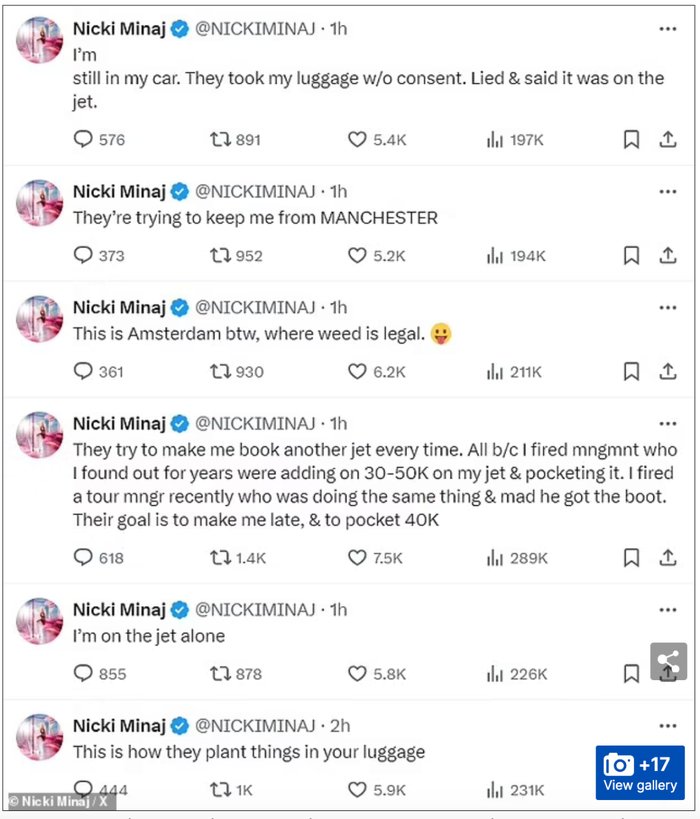Image resolution: width=700 pixels, height=819 pixels.
Task: Click the 'View gallery' +17 button
Action: point(640,773)
